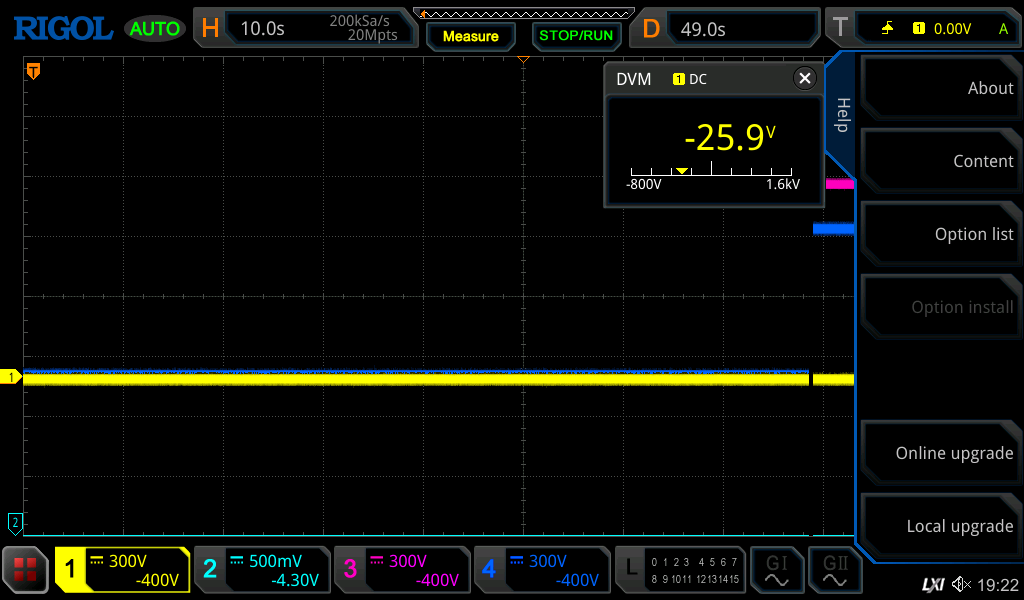
Task: Click the GI waveform generator icon
Action: pos(776,570)
